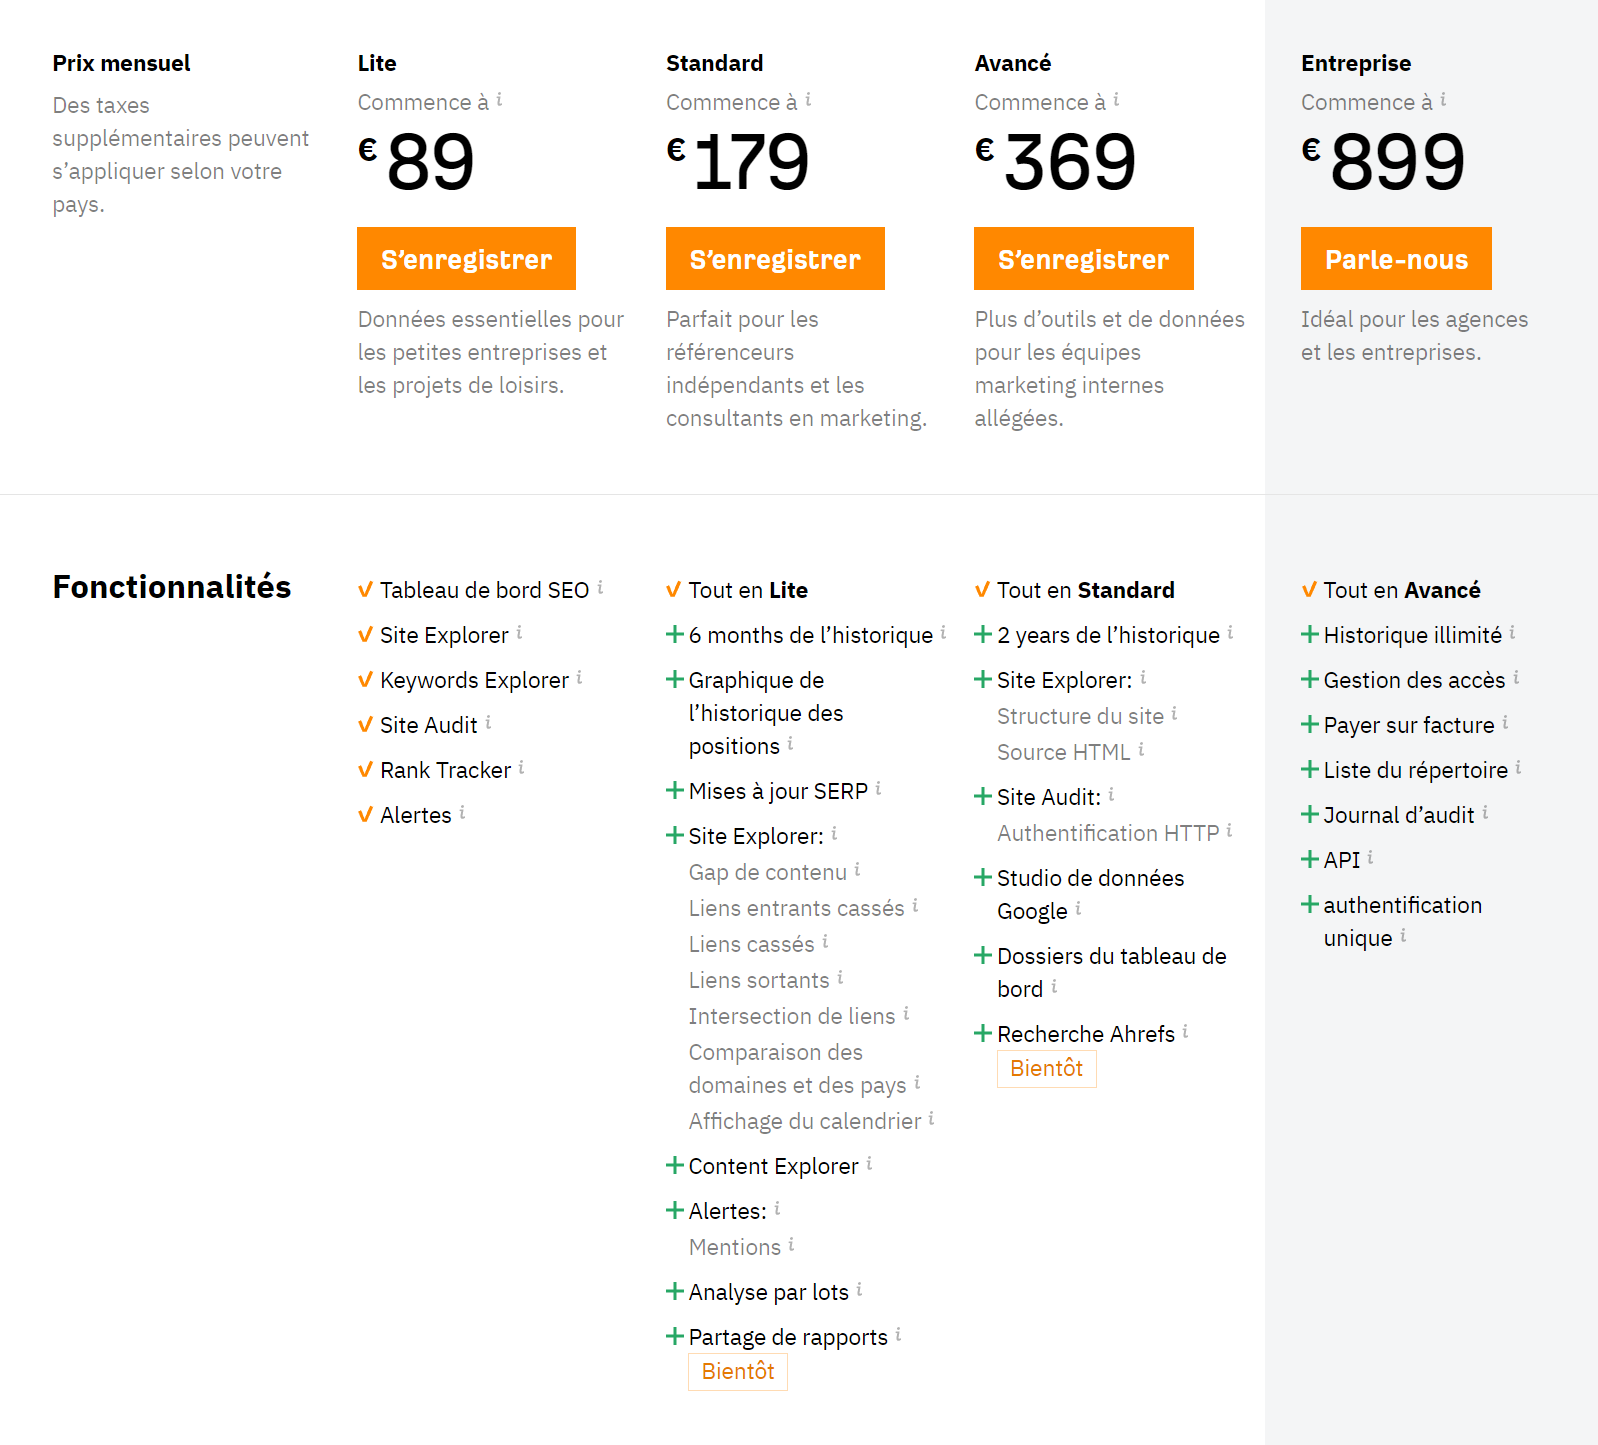This screenshot has width=1598, height=1445.
Task: Click the Parle-nous button for Entreprise
Action: (1396, 259)
